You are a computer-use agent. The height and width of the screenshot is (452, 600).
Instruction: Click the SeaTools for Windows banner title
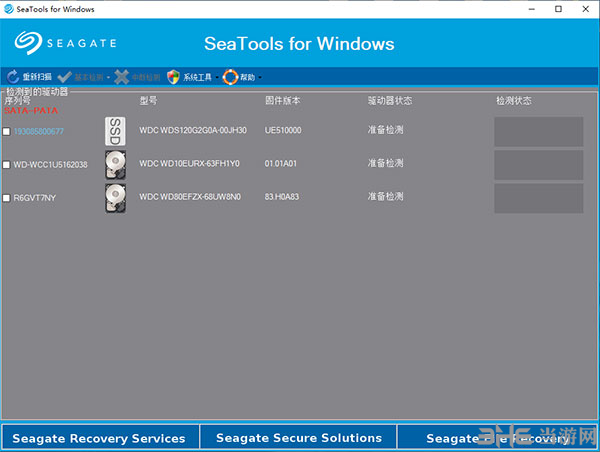[299, 44]
